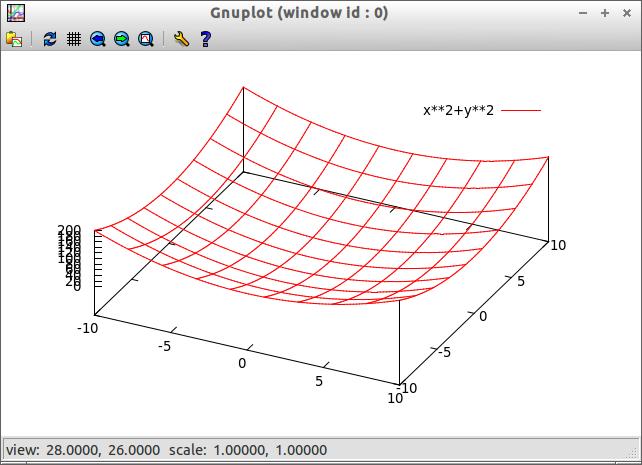Viewport: 642px width, 465px height.
Task: Apply the previous zoom settings
Action: pyautogui.click(x=98, y=39)
